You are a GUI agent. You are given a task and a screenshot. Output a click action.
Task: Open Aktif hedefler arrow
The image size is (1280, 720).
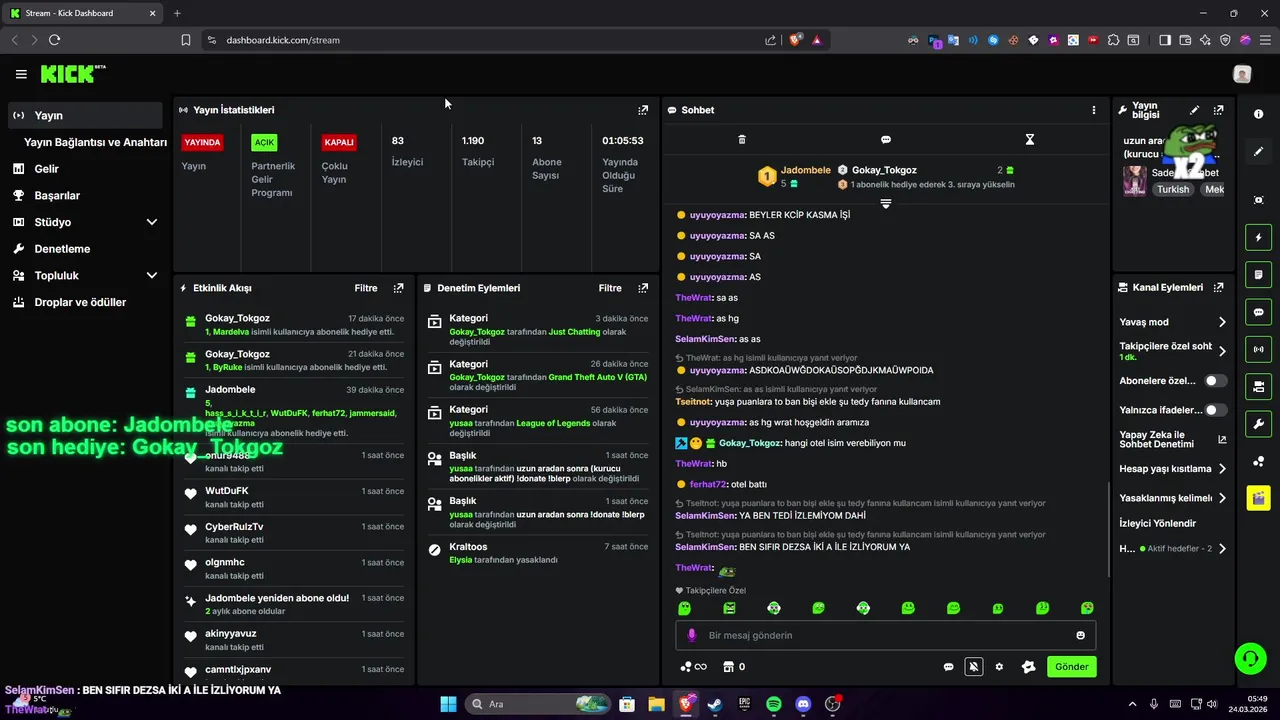point(1222,549)
